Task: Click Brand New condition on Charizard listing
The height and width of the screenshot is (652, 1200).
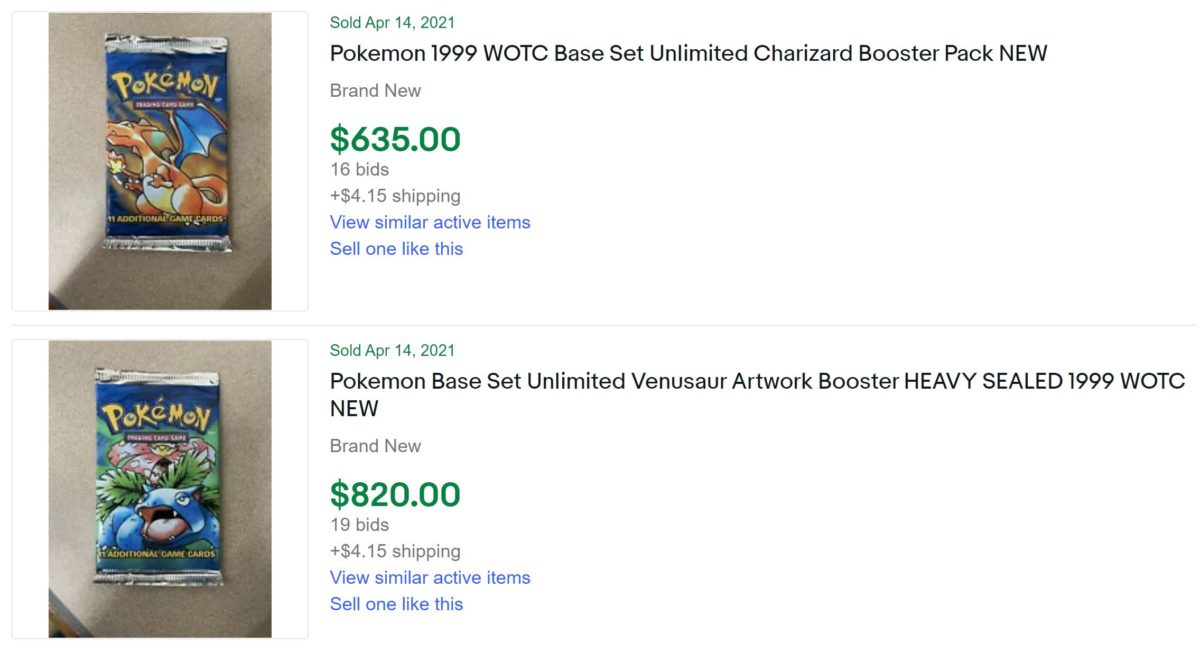Action: (375, 90)
